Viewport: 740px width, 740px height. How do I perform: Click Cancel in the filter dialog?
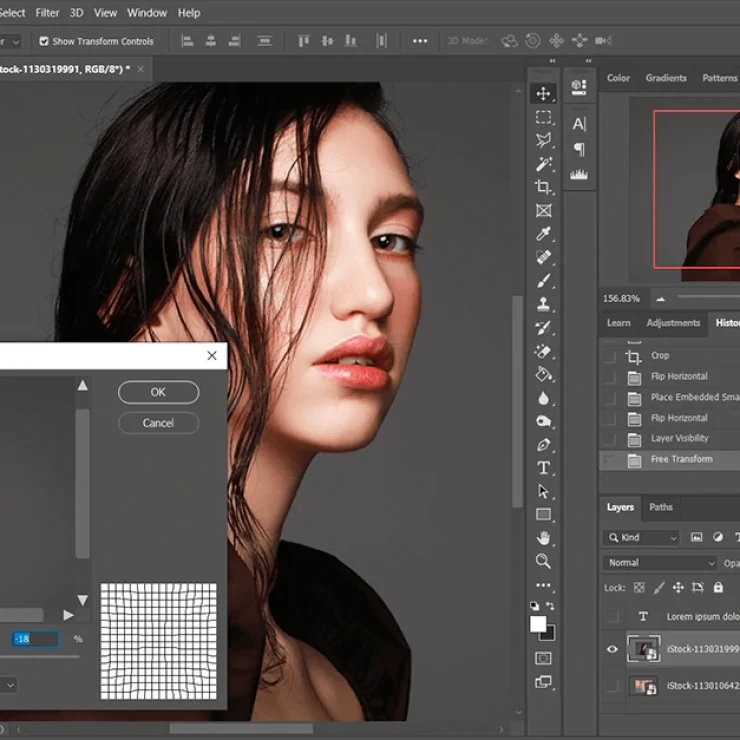[x=158, y=423]
